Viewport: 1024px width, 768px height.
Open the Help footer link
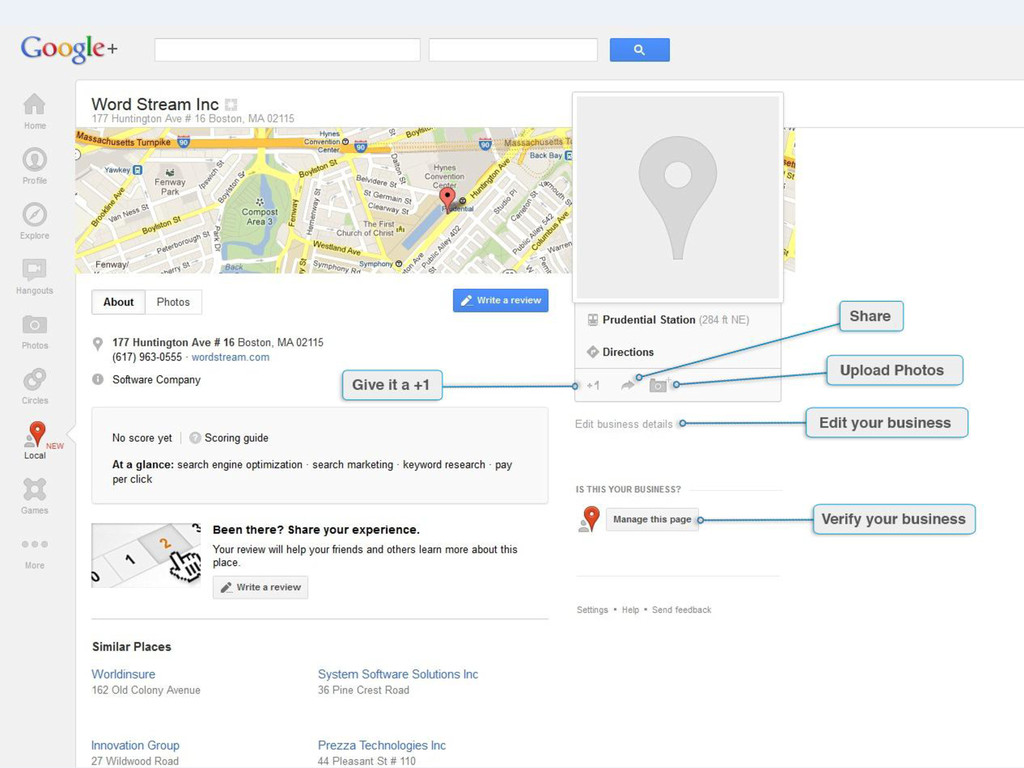[630, 610]
